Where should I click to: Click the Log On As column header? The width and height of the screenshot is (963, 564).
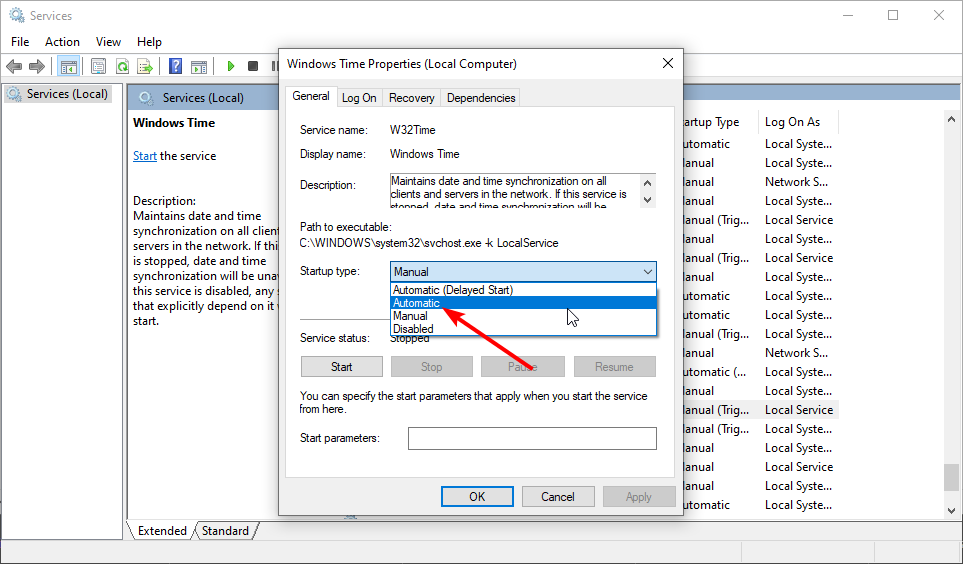[x=798, y=122]
